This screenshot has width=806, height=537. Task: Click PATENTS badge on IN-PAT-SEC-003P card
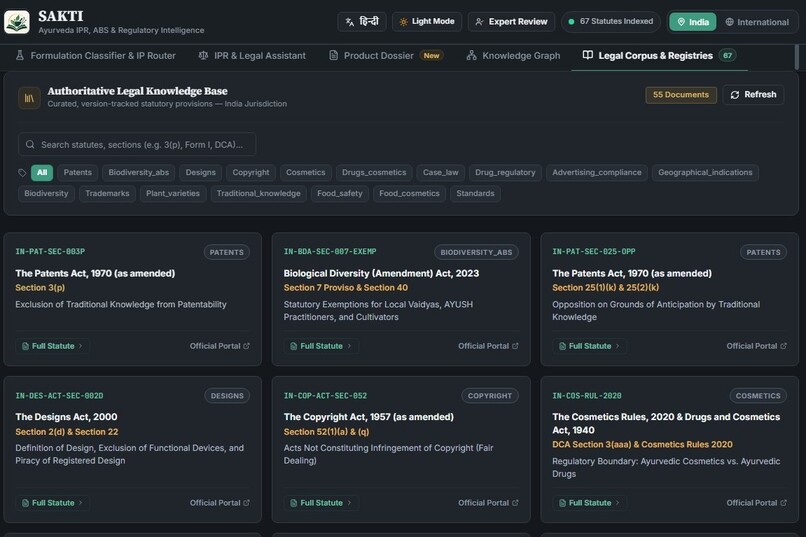(227, 252)
